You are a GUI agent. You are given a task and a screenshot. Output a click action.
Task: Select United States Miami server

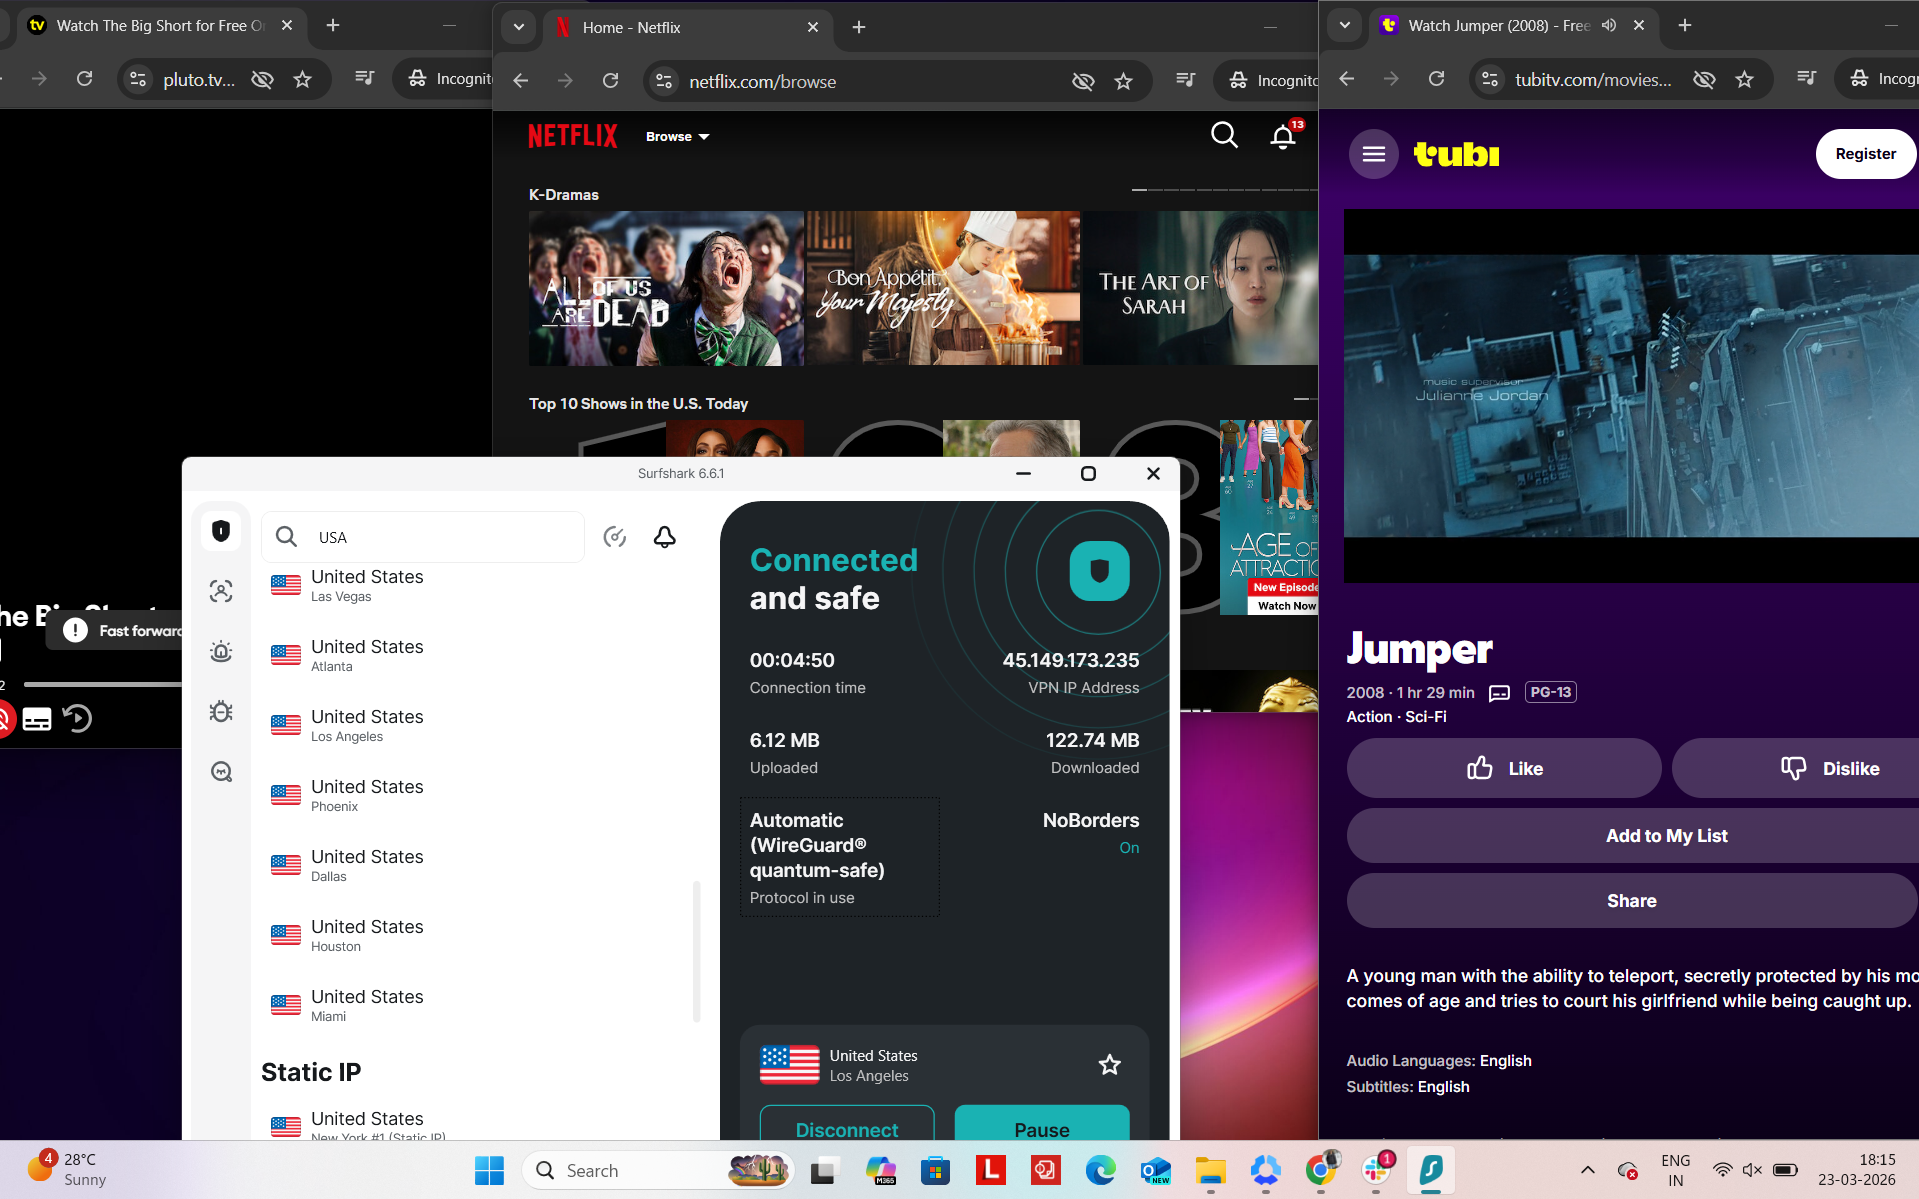pos(475,1005)
